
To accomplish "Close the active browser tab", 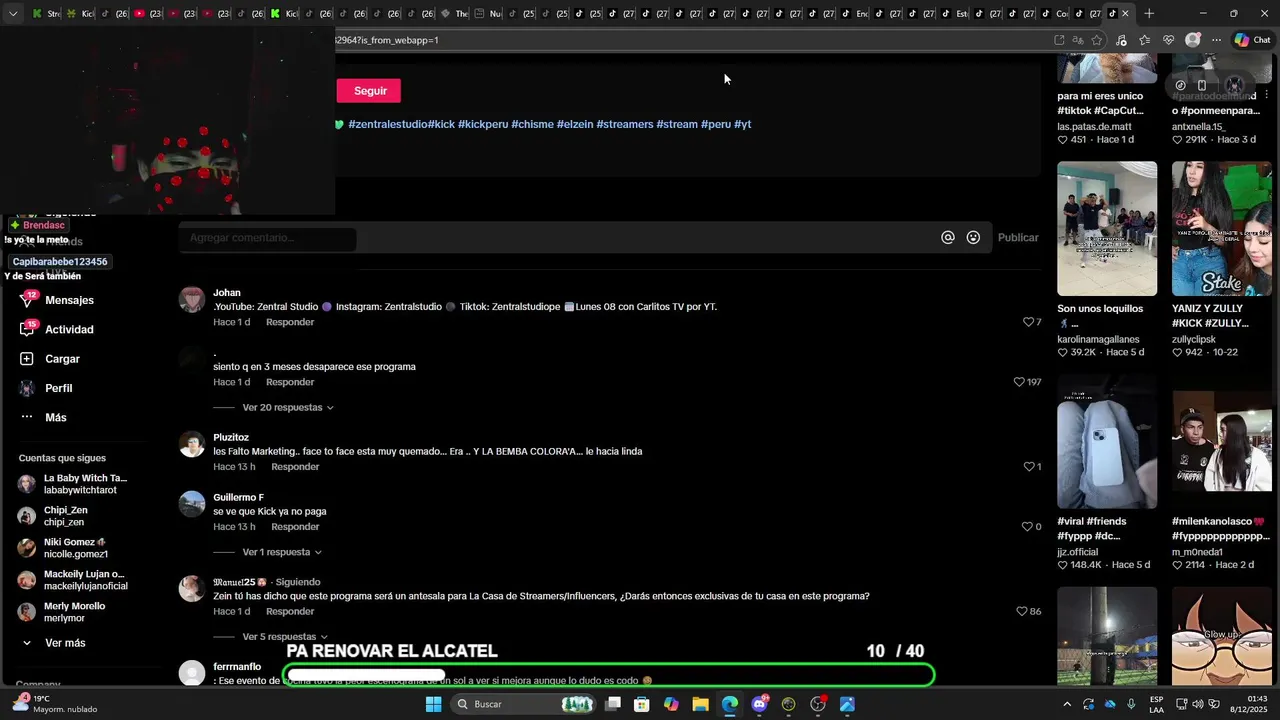I will click(1125, 13).
